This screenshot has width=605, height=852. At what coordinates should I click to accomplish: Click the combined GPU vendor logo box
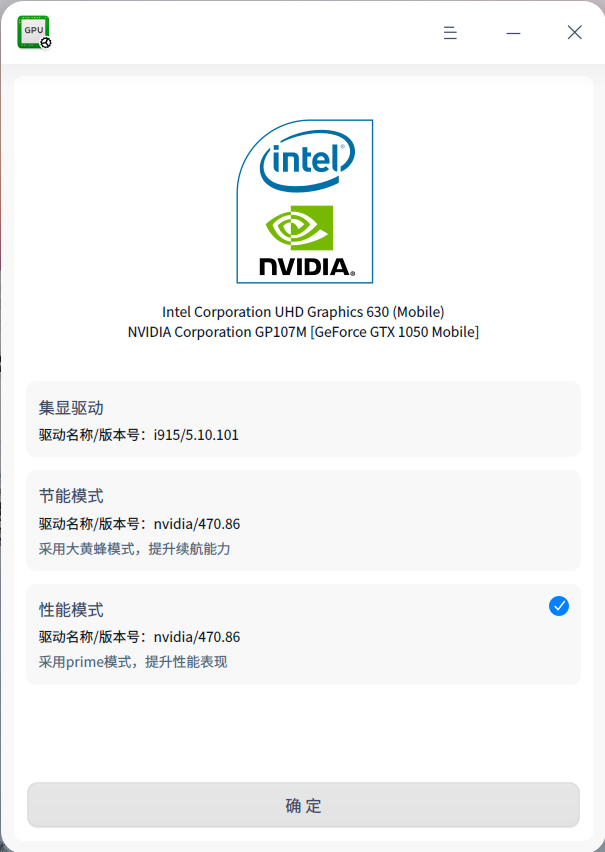303,201
